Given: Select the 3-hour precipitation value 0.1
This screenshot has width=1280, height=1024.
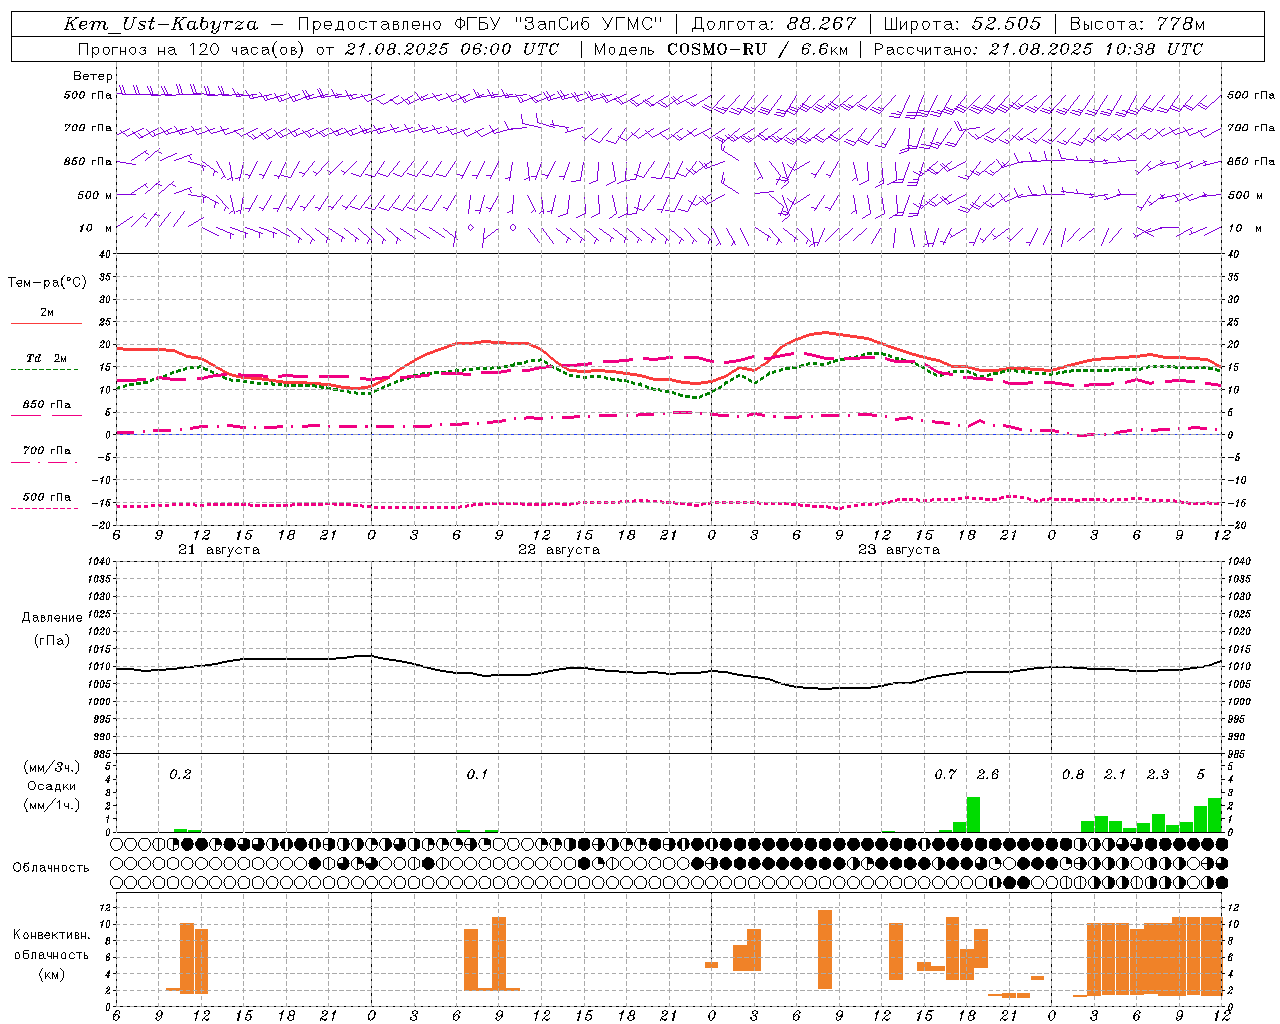Looking at the screenshot, I should pyautogui.click(x=477, y=774).
